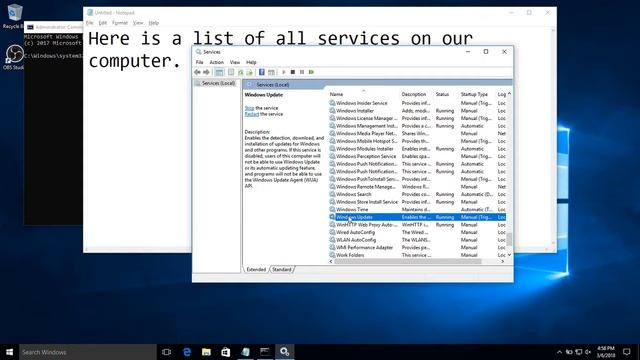Select the Windows Media Player Network service
This screenshot has width=640, height=360.
pos(418,133)
